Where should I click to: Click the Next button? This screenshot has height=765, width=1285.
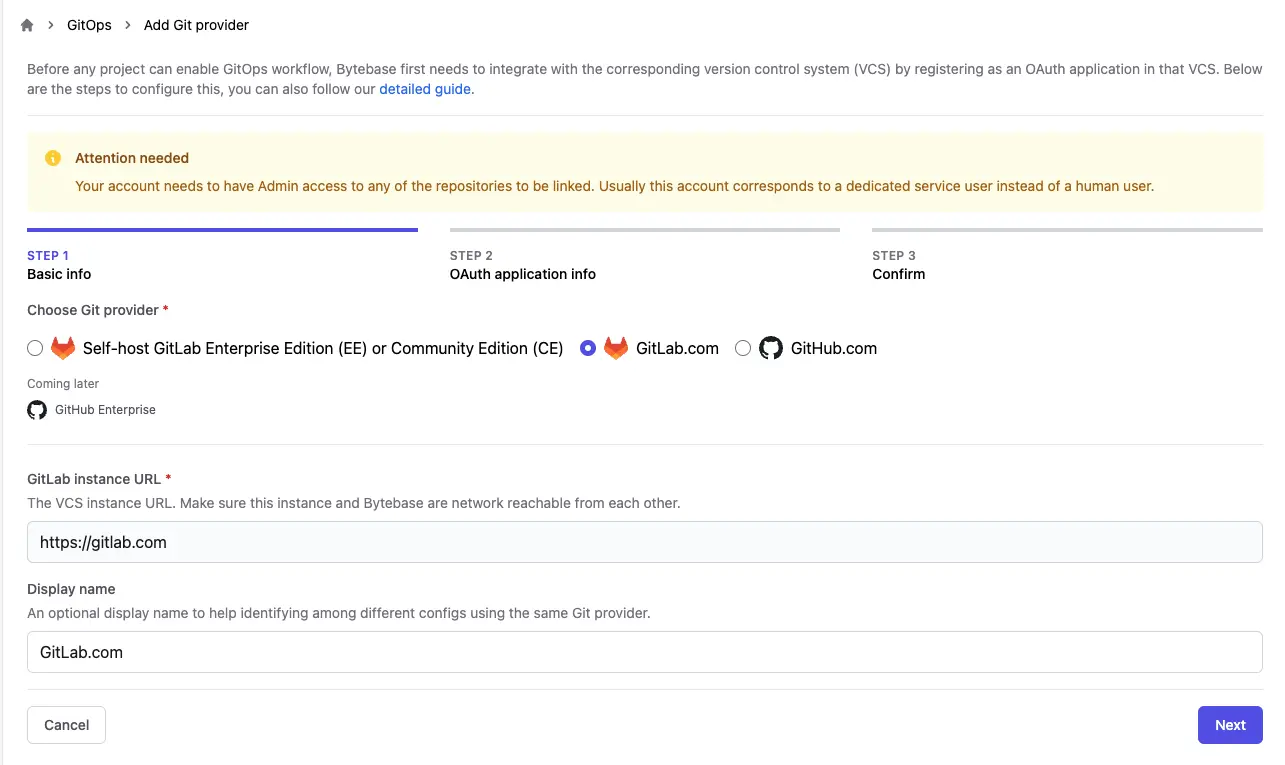[1230, 725]
